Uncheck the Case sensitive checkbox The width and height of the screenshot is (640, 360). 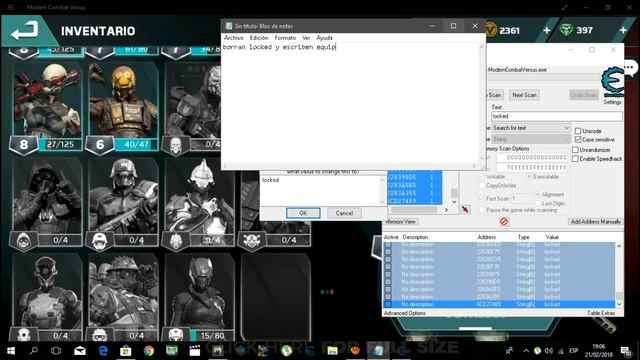click(x=578, y=140)
